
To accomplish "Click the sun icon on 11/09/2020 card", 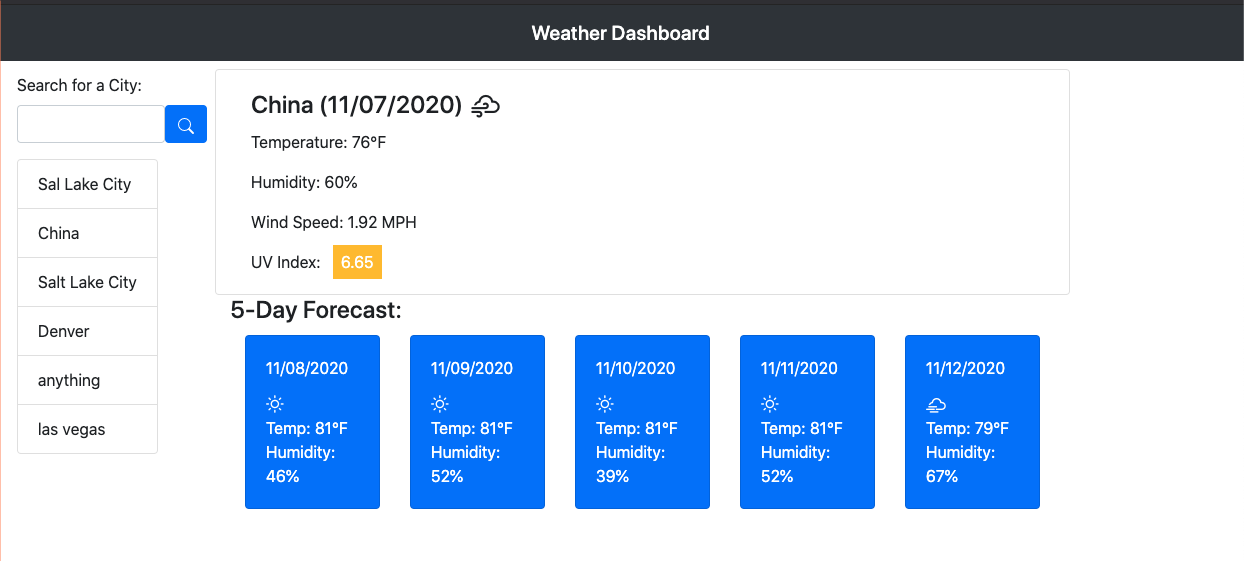I will (440, 404).
